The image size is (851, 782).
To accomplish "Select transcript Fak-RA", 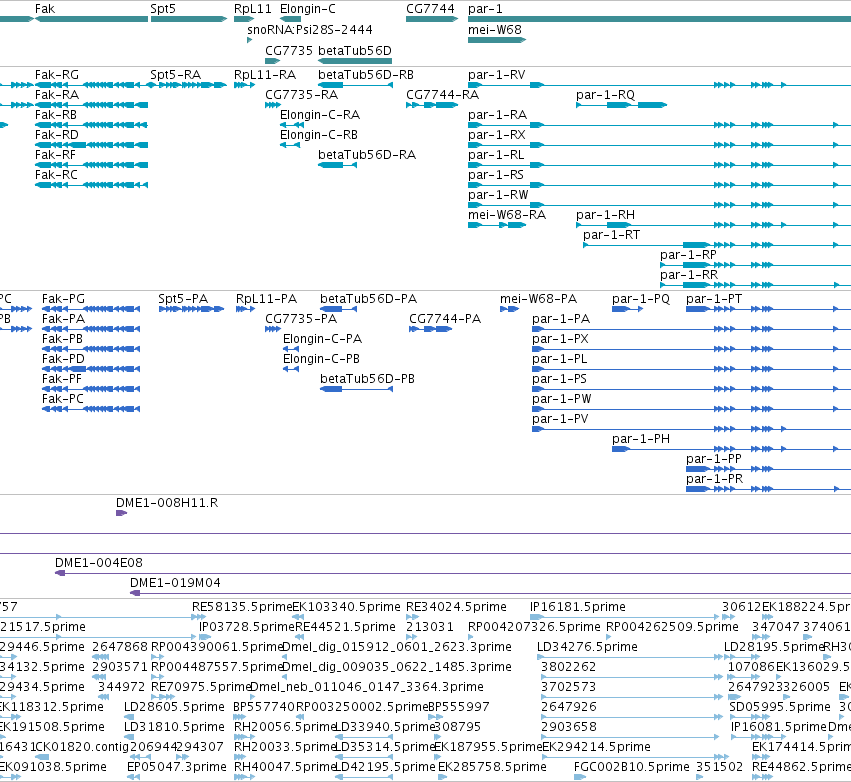I will (91, 105).
